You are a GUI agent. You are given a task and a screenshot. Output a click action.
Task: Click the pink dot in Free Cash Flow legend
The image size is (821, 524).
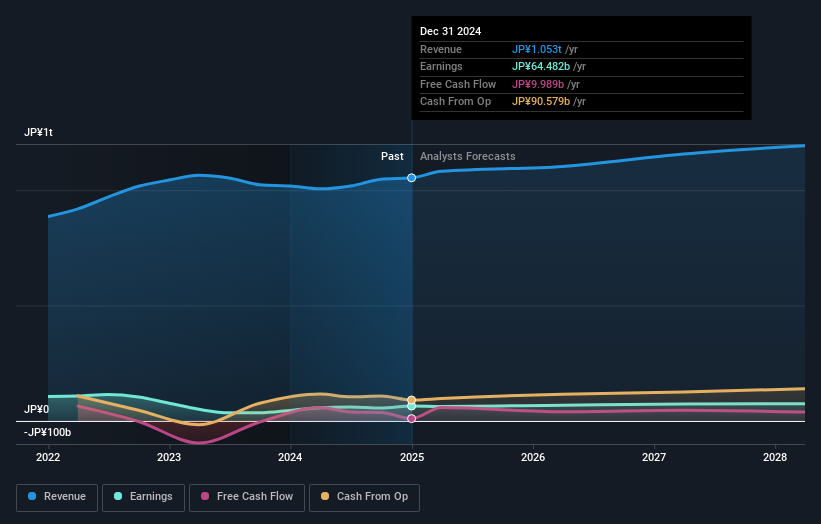tap(205, 496)
